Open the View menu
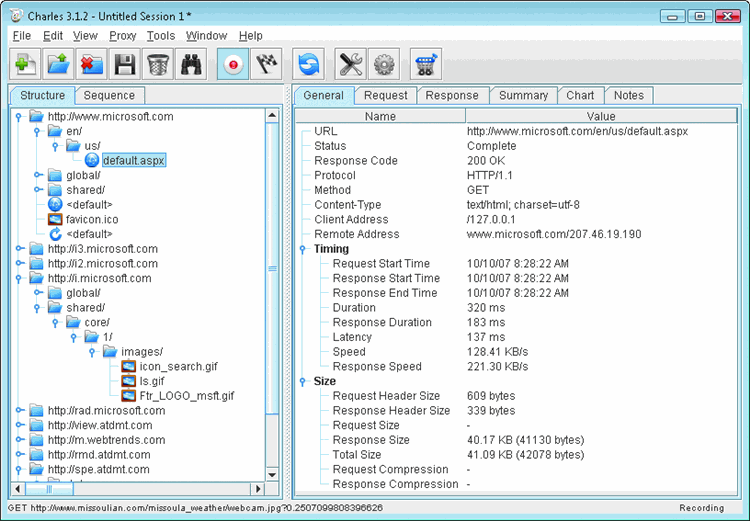This screenshot has height=521, width=750. [x=85, y=36]
